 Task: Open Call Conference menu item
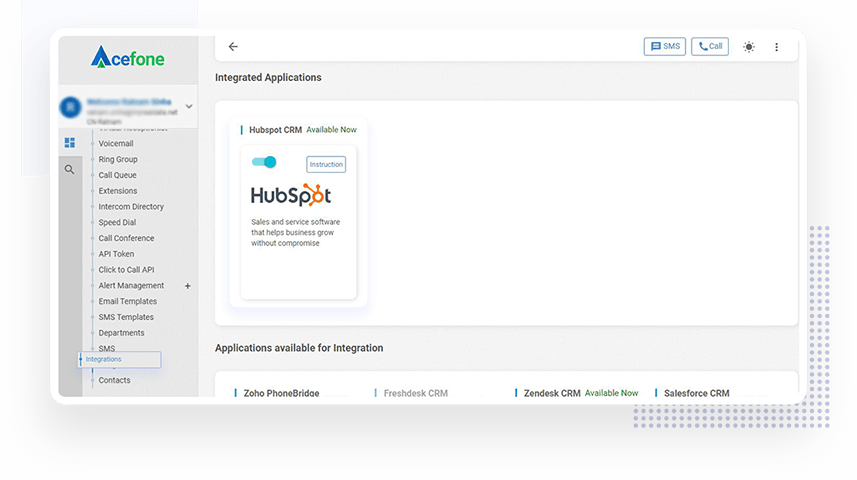pos(126,238)
